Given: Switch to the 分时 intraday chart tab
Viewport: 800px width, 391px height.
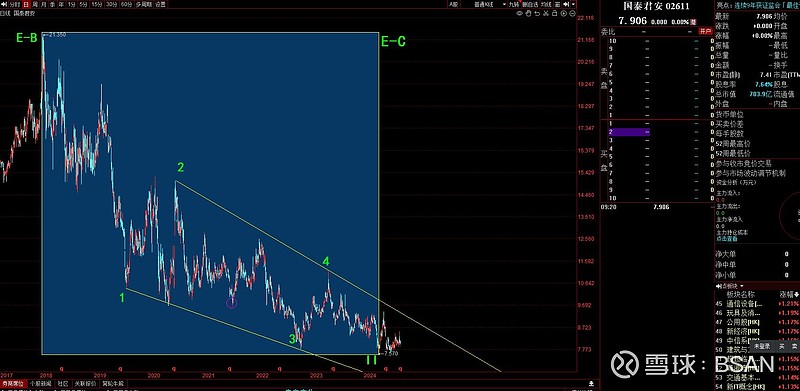Looking at the screenshot, I should [15, 5].
